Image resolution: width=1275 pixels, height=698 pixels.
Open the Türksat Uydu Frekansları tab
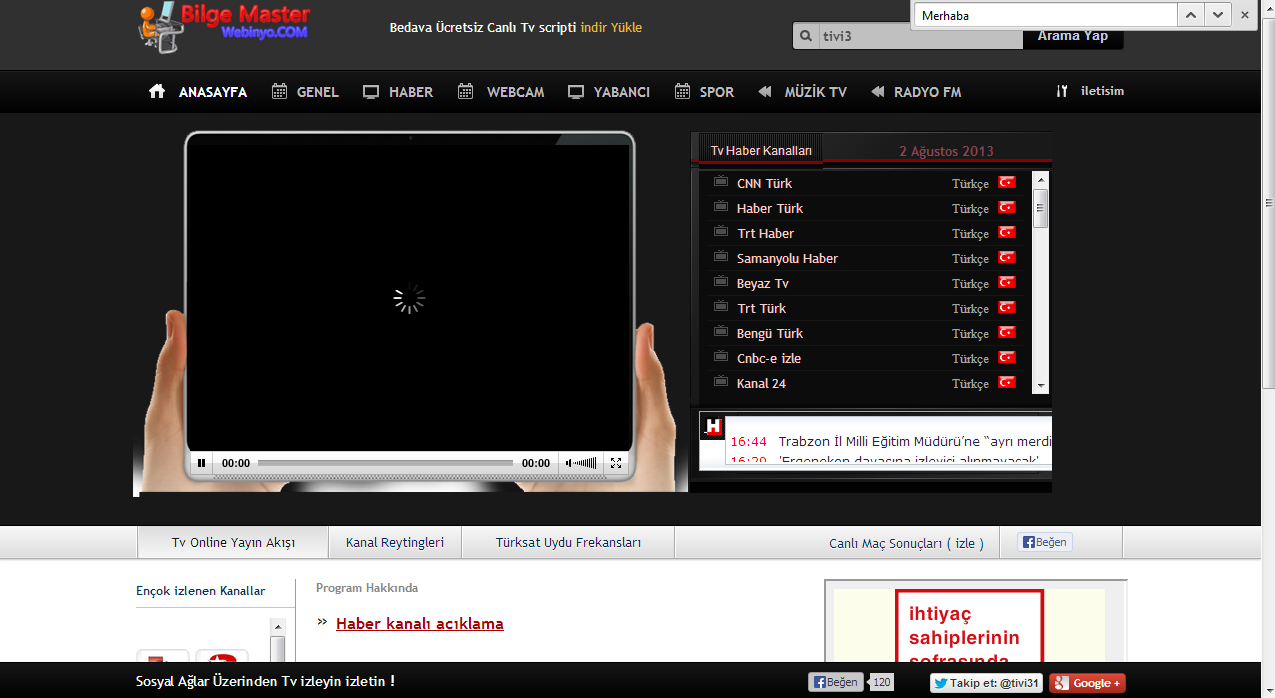[568, 542]
